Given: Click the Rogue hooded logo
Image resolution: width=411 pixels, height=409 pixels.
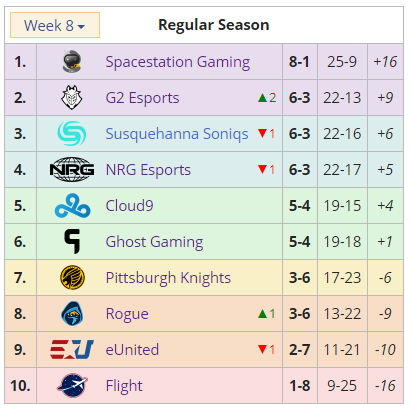Looking at the screenshot, I should tap(72, 314).
